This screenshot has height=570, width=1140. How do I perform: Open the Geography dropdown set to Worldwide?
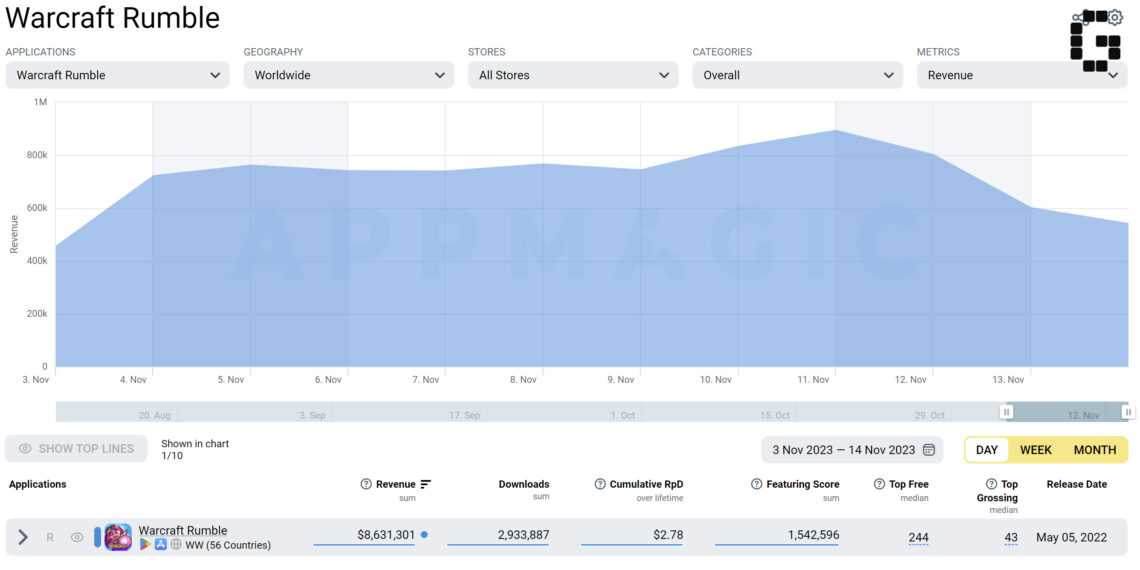(x=349, y=75)
